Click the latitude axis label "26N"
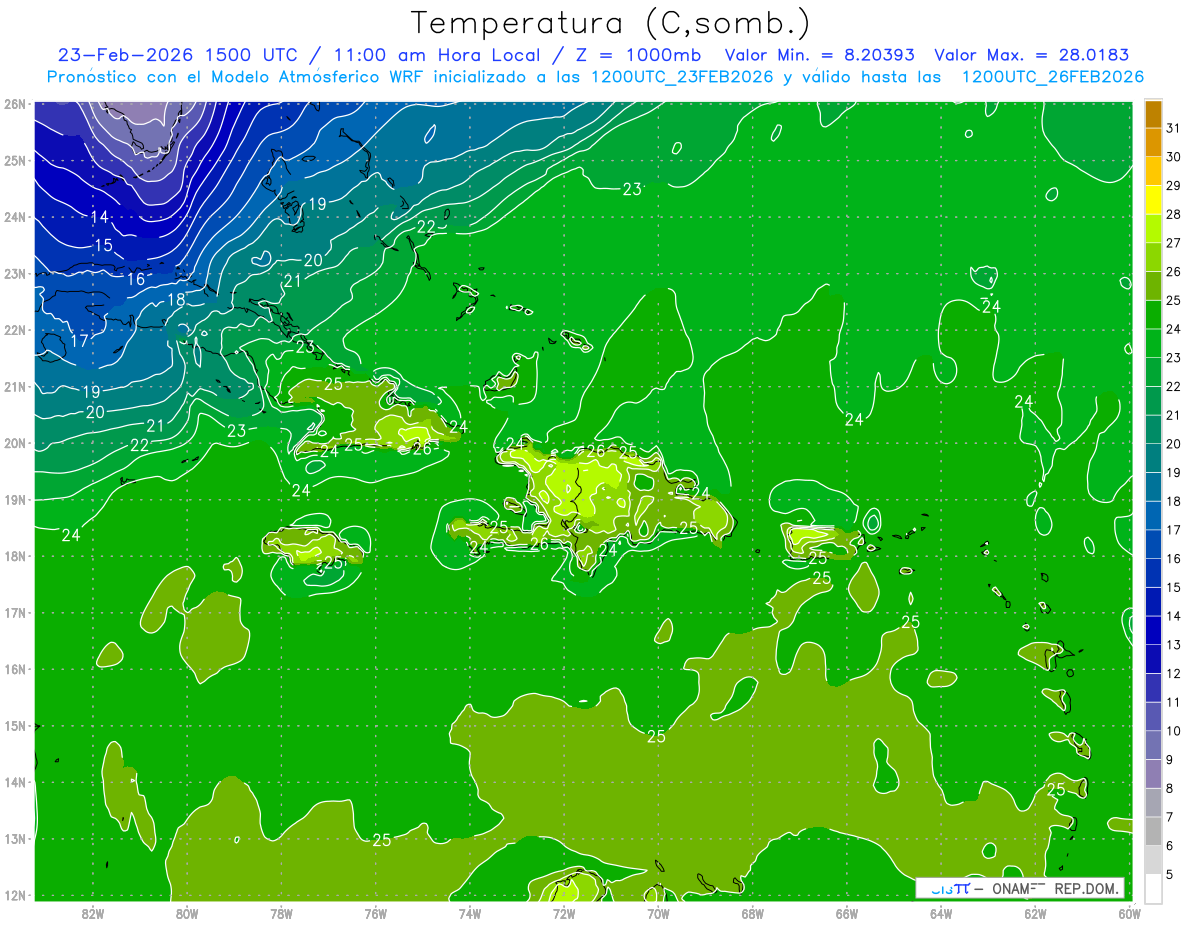Viewport: 1200px width, 927px height. click(x=15, y=104)
